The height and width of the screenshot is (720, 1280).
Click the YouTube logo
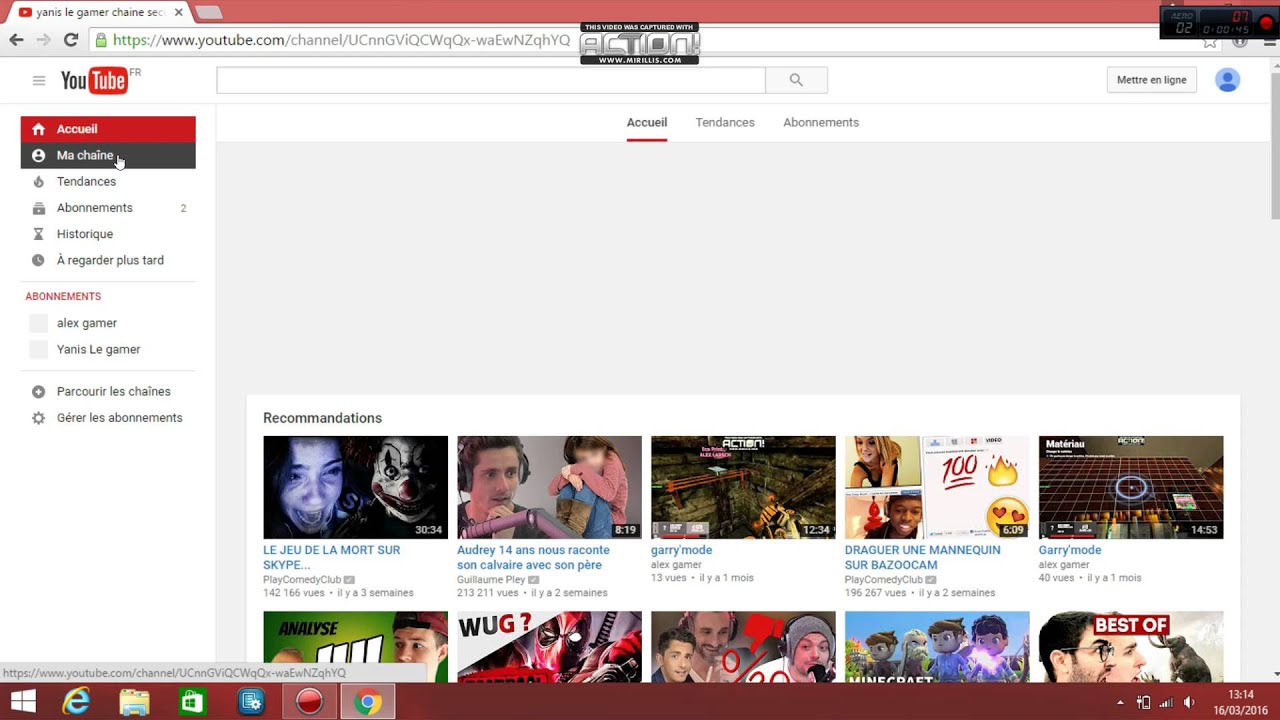(x=95, y=81)
